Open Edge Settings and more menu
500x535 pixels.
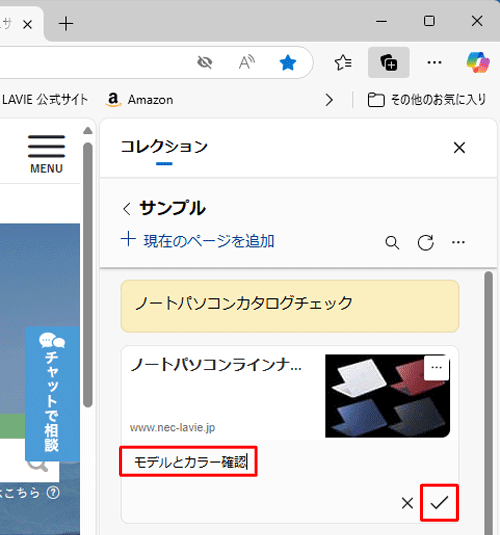[434, 62]
